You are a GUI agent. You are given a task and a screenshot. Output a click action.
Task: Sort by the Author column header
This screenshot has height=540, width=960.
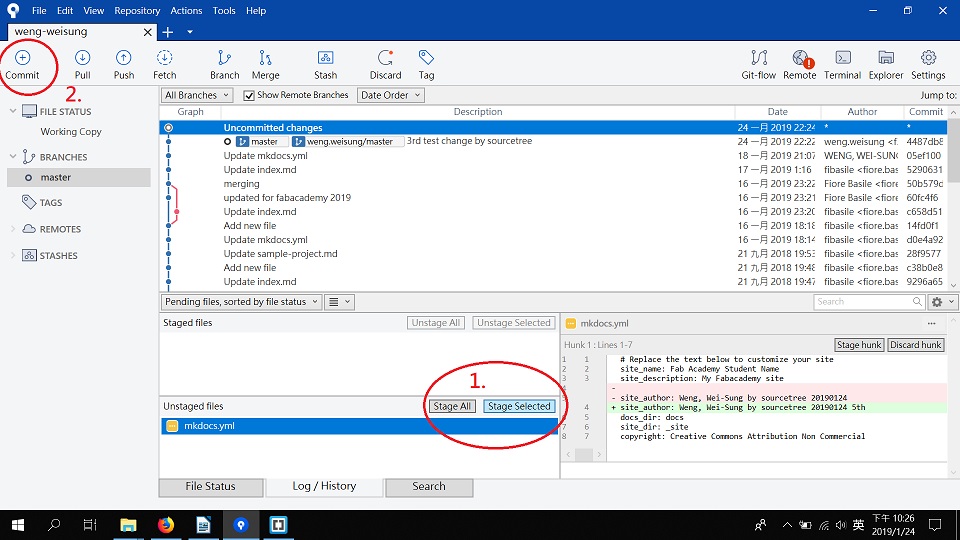point(862,111)
